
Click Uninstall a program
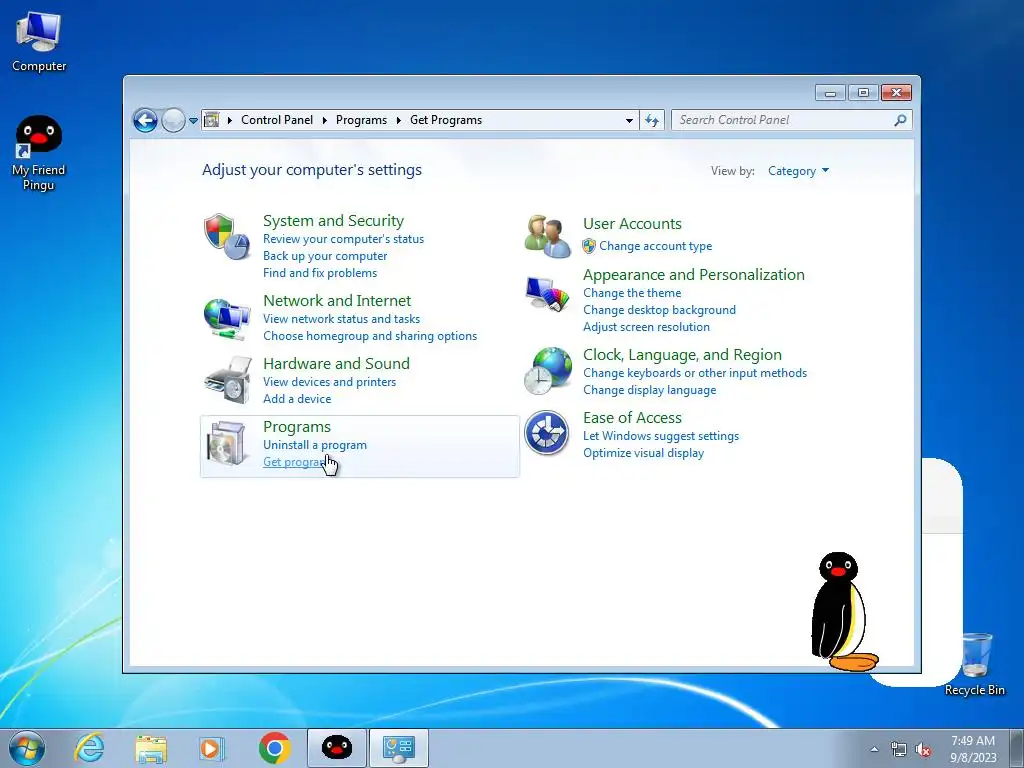[315, 445]
